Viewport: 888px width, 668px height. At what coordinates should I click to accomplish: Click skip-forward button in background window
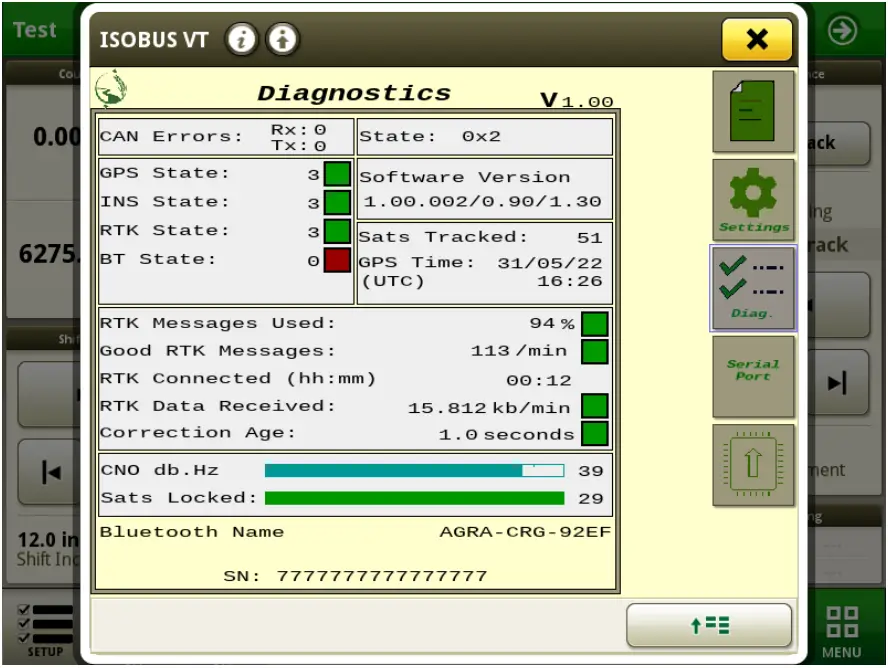point(838,383)
